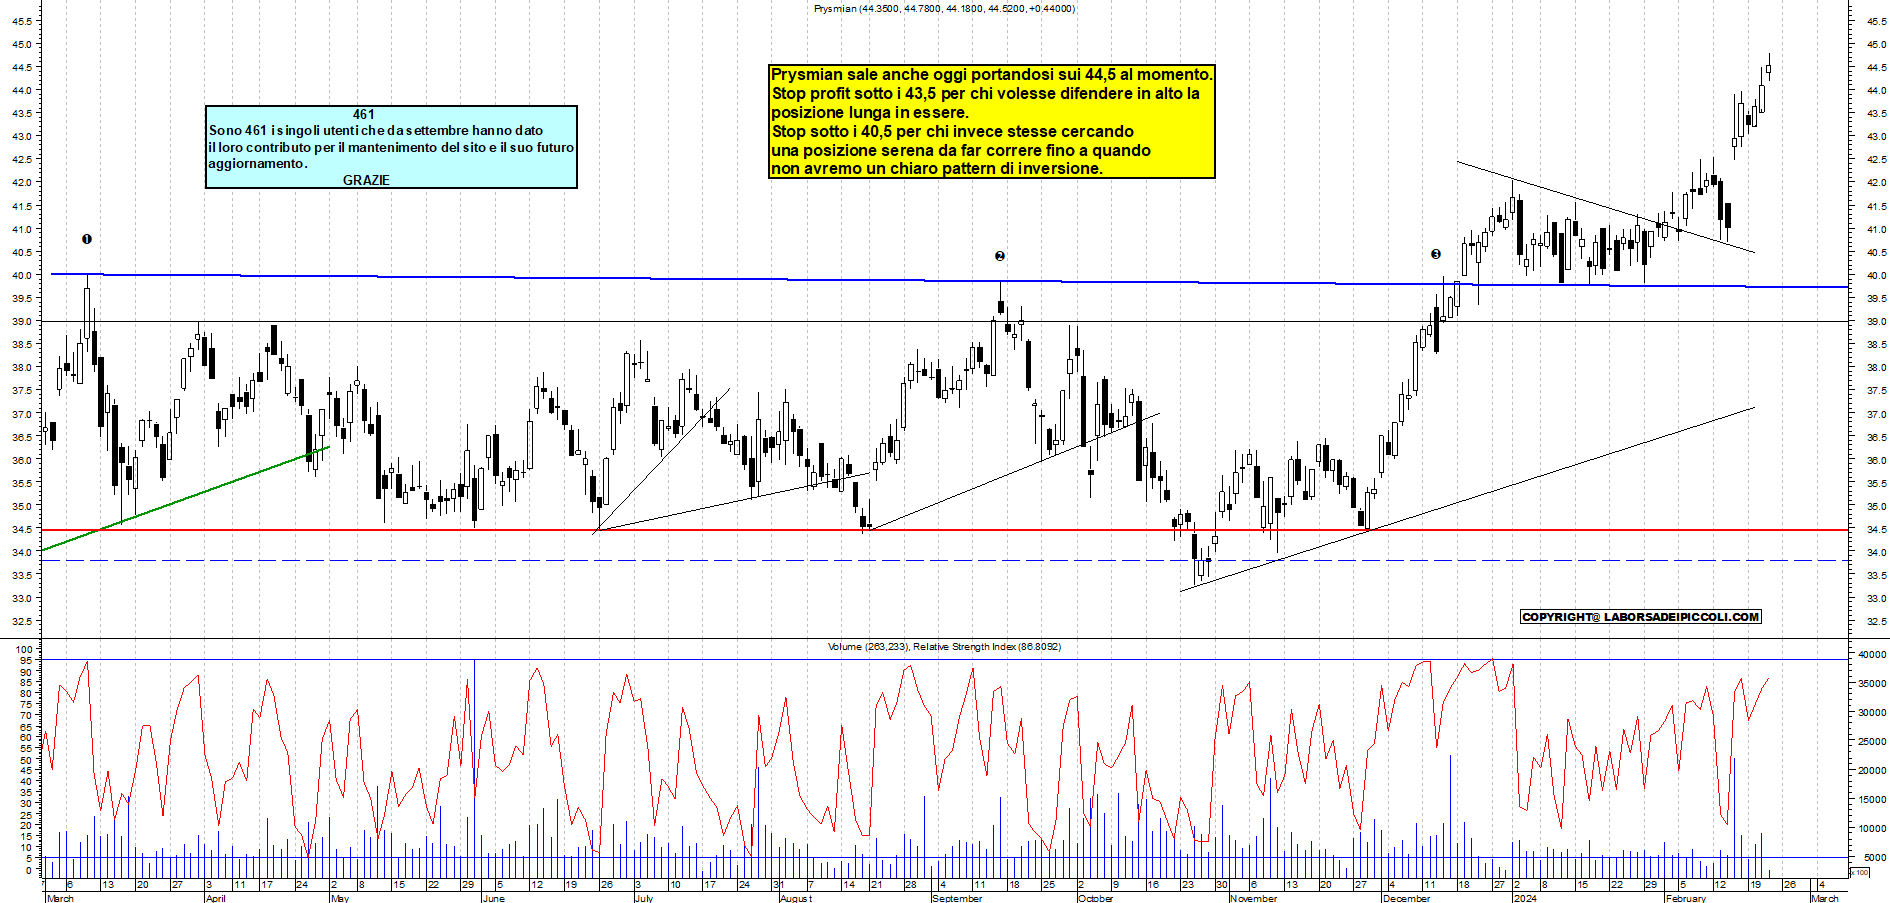Click the 'December' label on the time axis

(1406, 898)
